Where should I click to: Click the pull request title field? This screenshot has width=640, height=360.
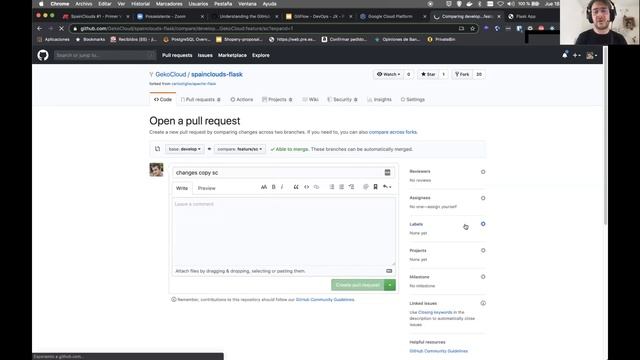(283, 173)
